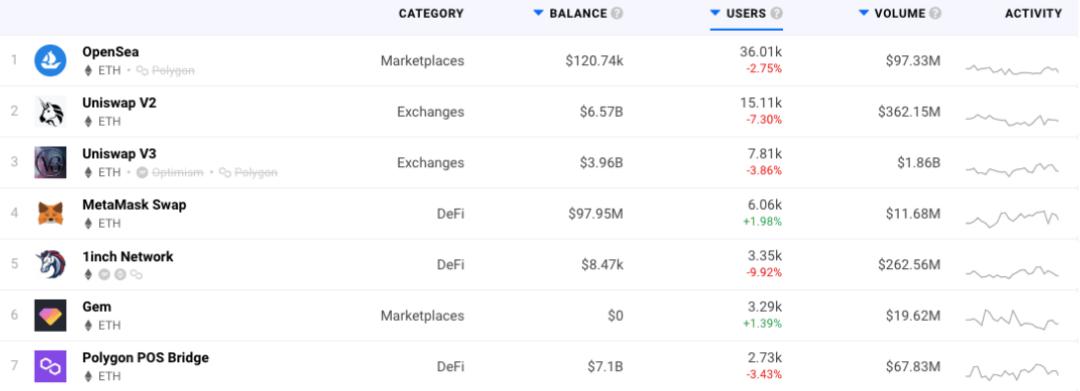The image size is (1080, 391).
Task: Show the Balance column help icon
Action: pyautogui.click(x=617, y=13)
